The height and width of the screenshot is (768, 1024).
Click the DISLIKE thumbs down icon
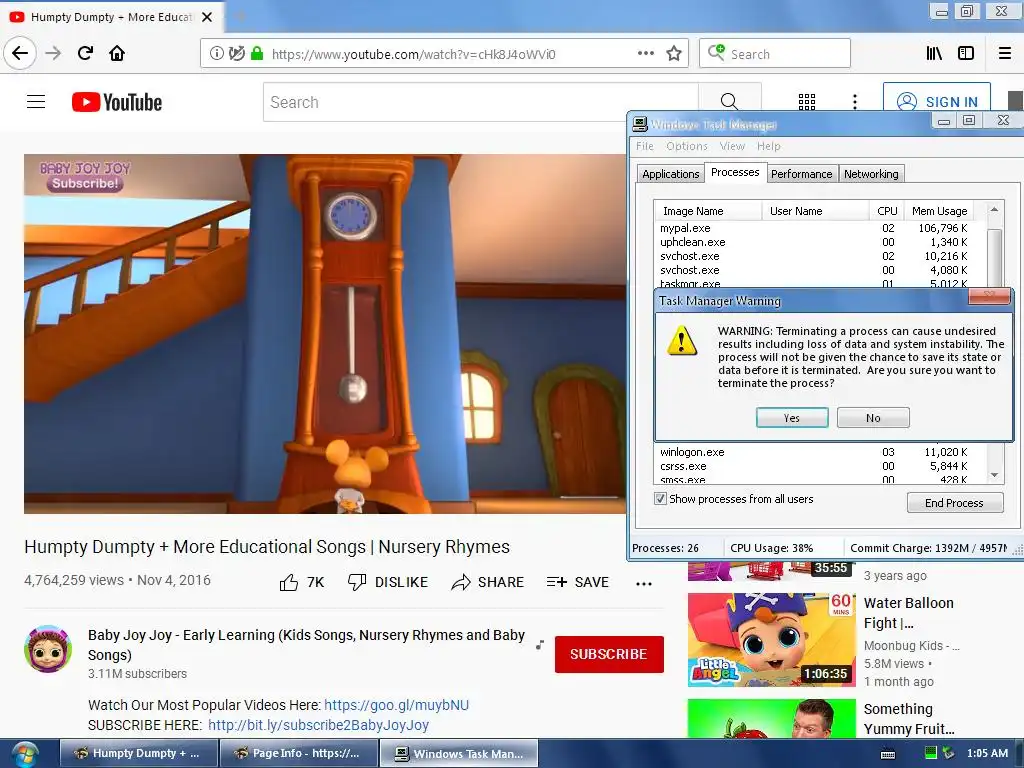tap(357, 582)
